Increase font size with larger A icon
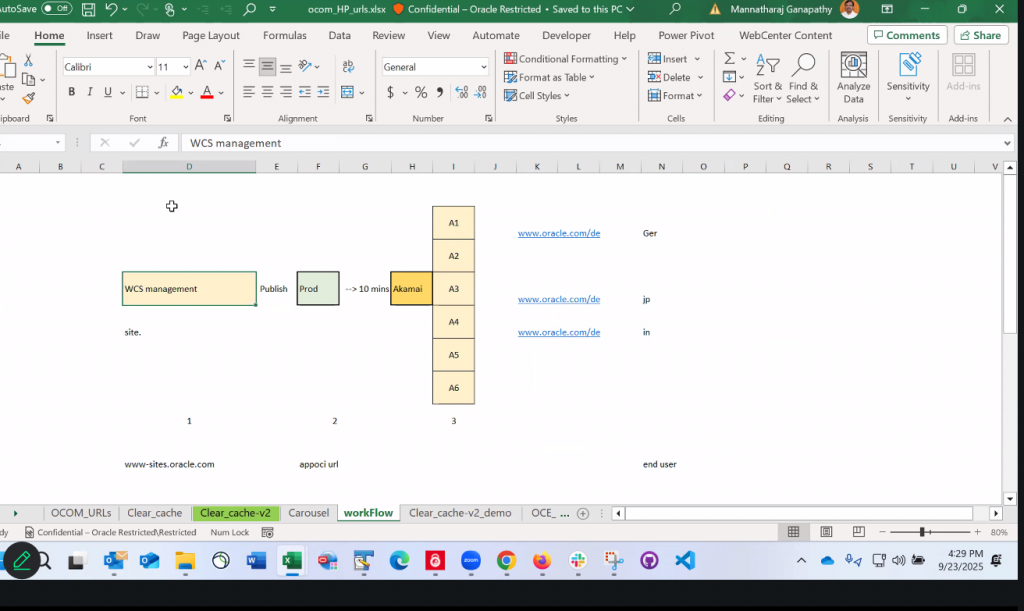Screen dimensions: 1024x611 point(200,65)
